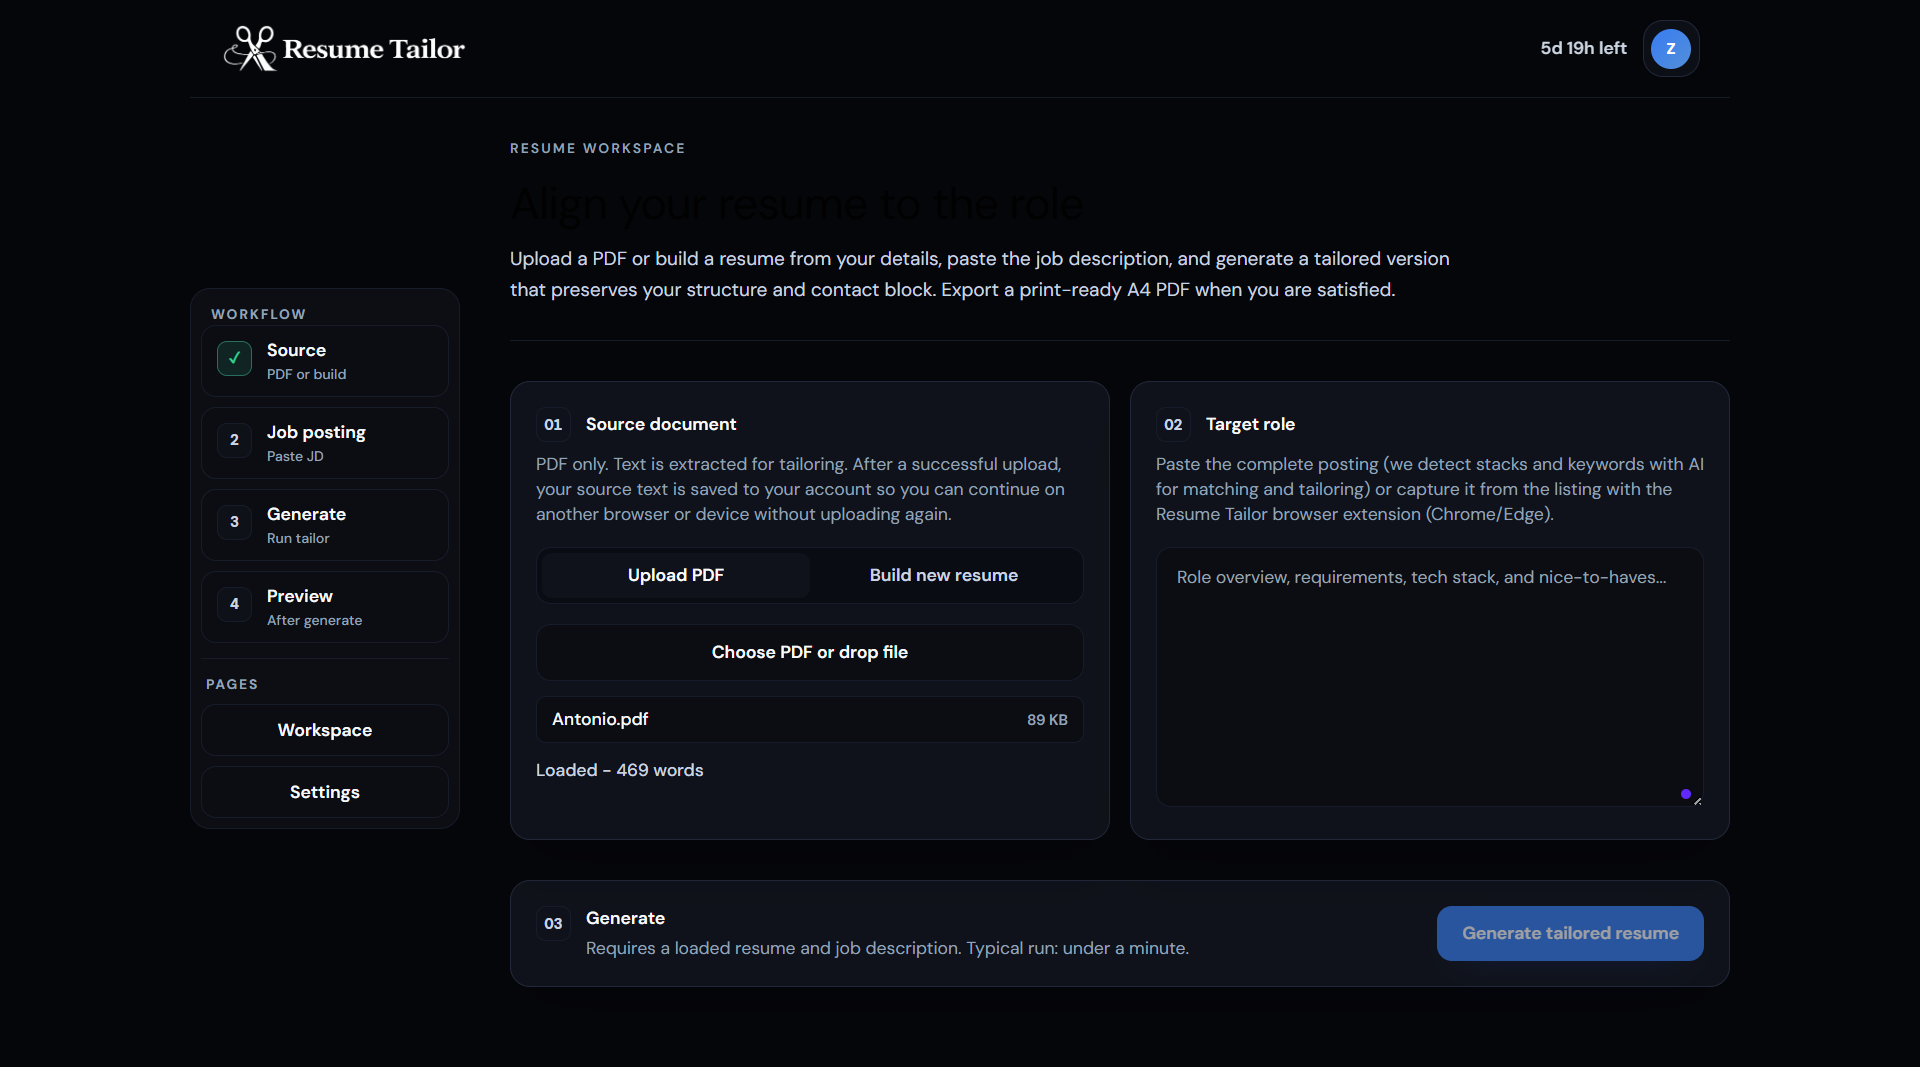Click the Target role heading
This screenshot has height=1067, width=1920.
[1250, 424]
